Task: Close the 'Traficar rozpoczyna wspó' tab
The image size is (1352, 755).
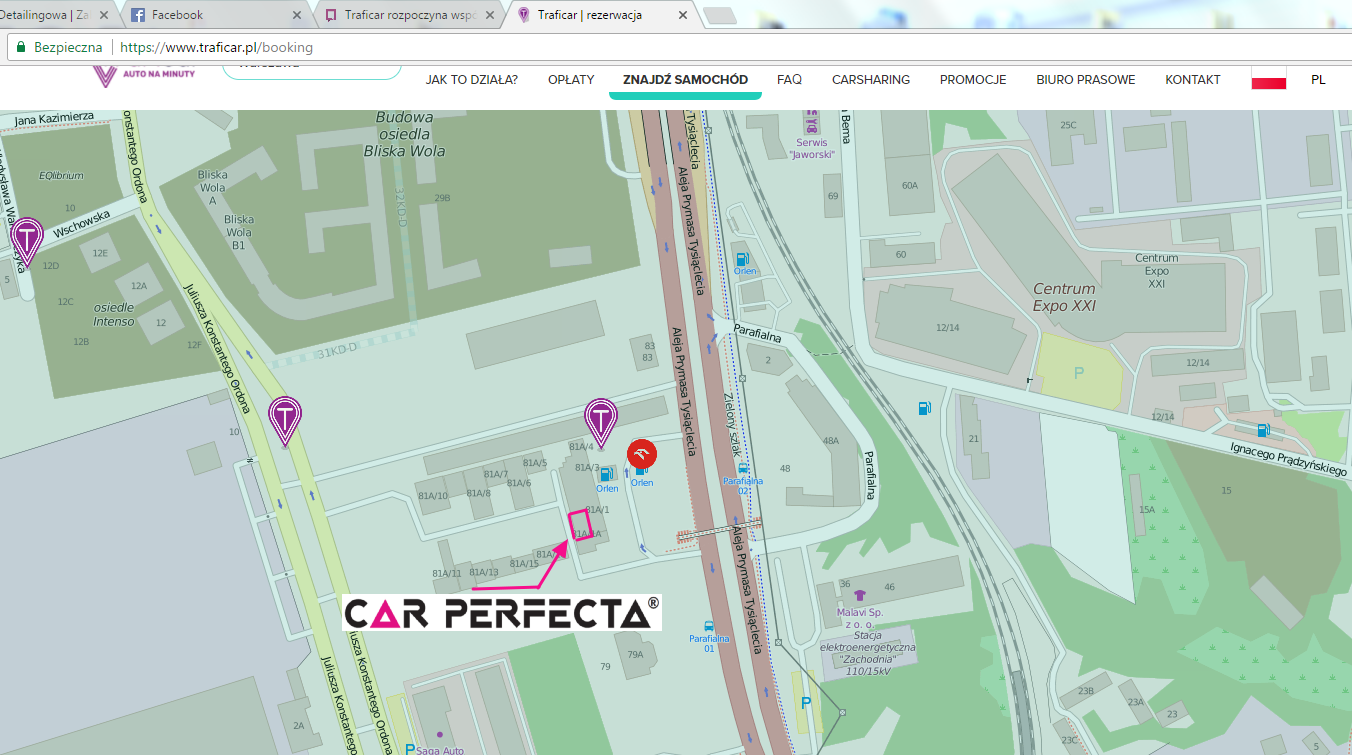Action: pos(490,15)
